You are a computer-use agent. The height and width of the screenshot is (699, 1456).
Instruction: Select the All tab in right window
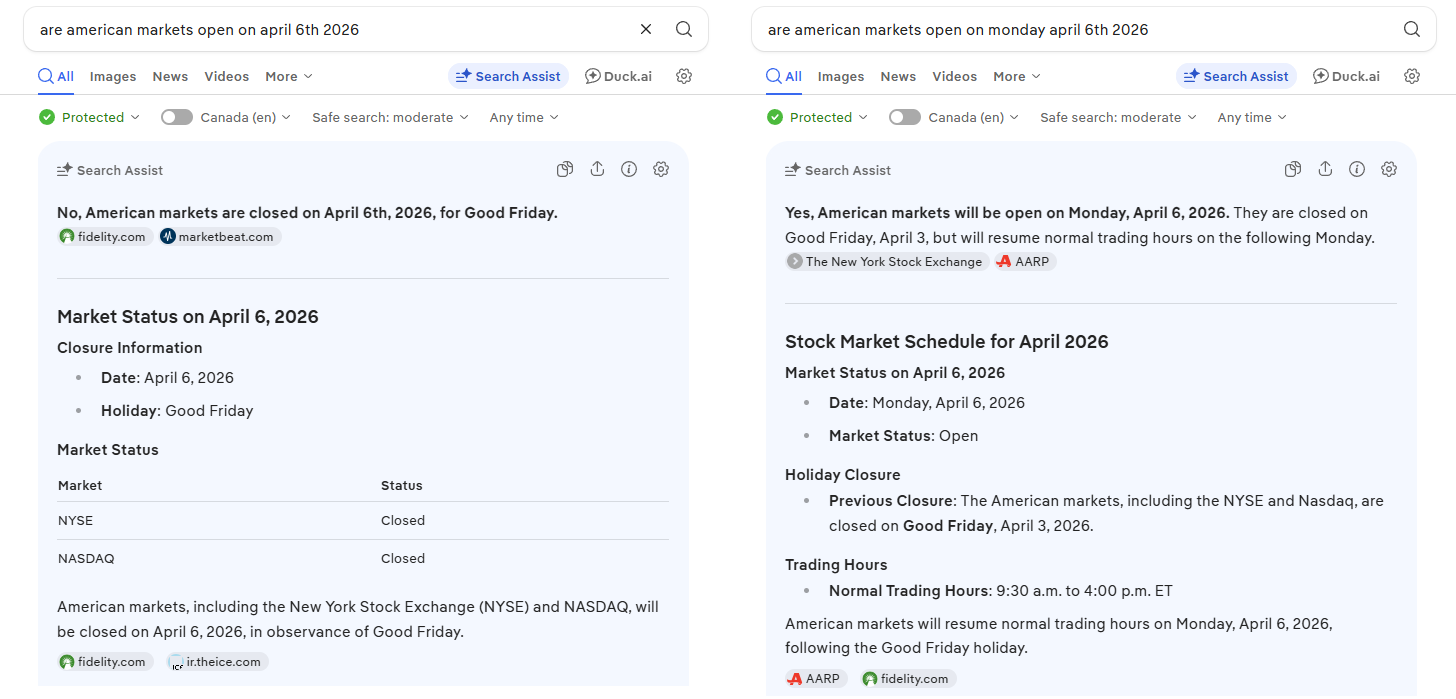tap(784, 76)
